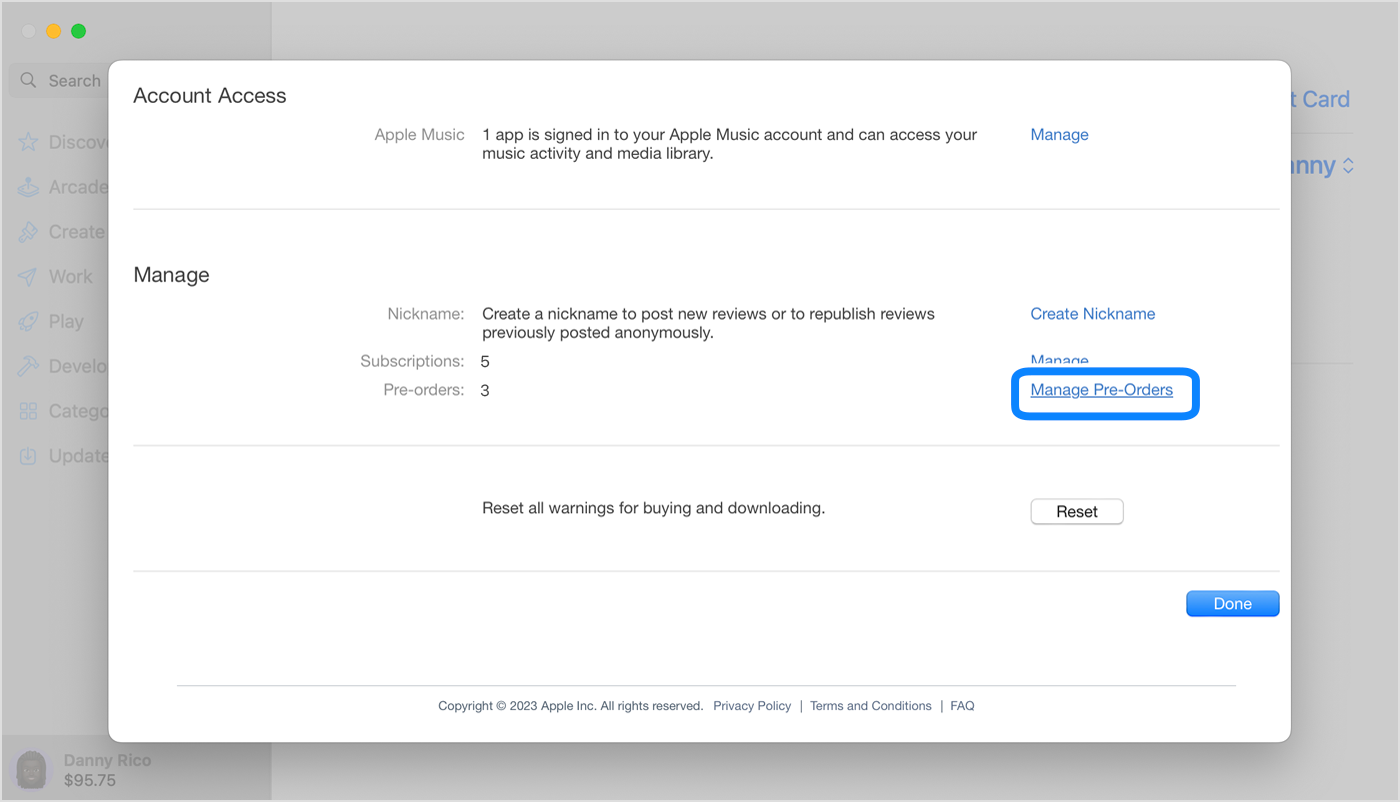Click the Subscriptions count value 5

pos(485,361)
